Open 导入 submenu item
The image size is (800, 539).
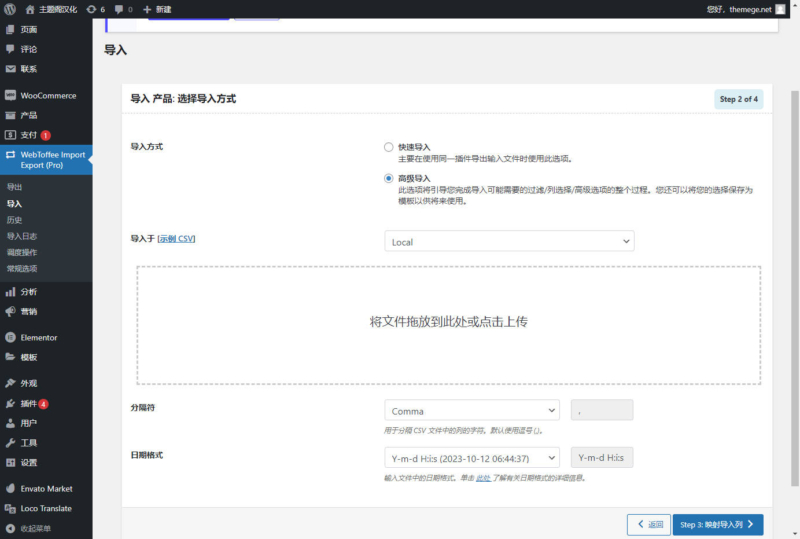coord(14,204)
